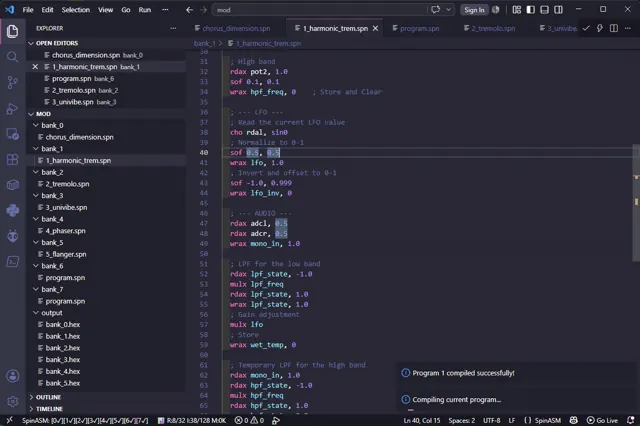Click the Sign In button

[x=474, y=10]
